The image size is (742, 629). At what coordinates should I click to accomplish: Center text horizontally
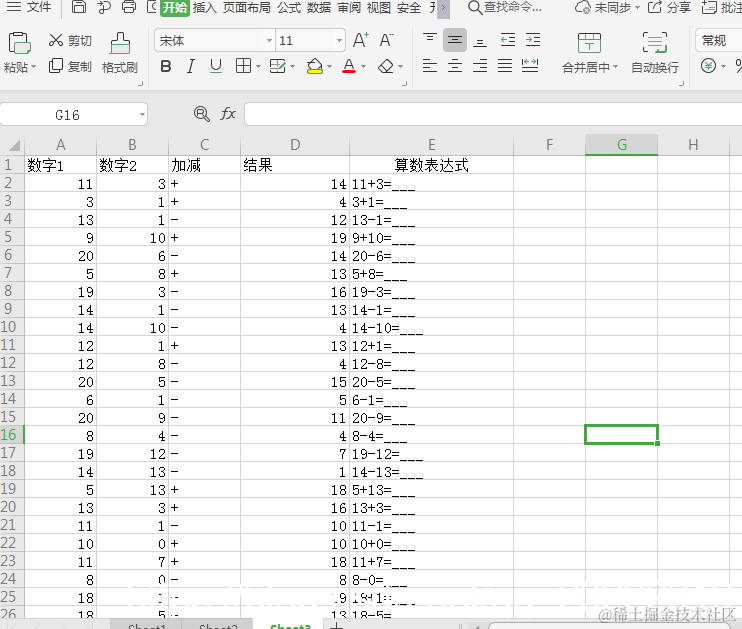[455, 66]
